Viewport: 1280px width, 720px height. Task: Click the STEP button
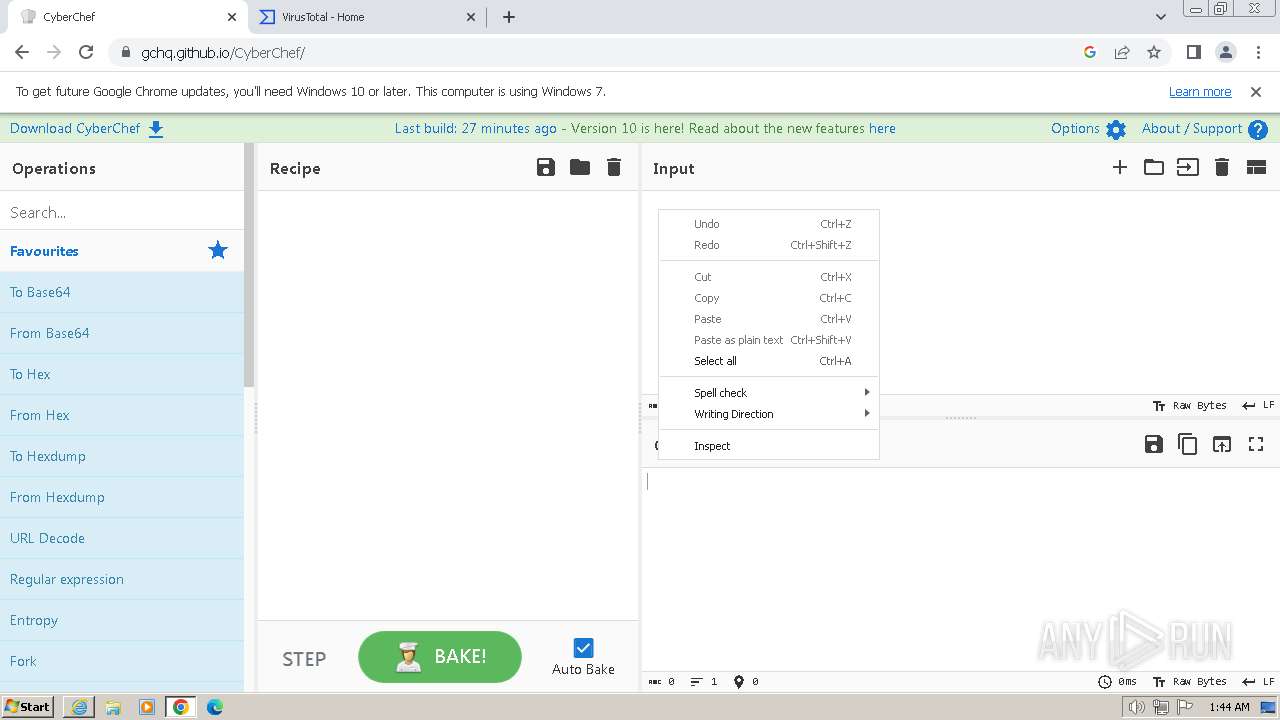click(304, 659)
